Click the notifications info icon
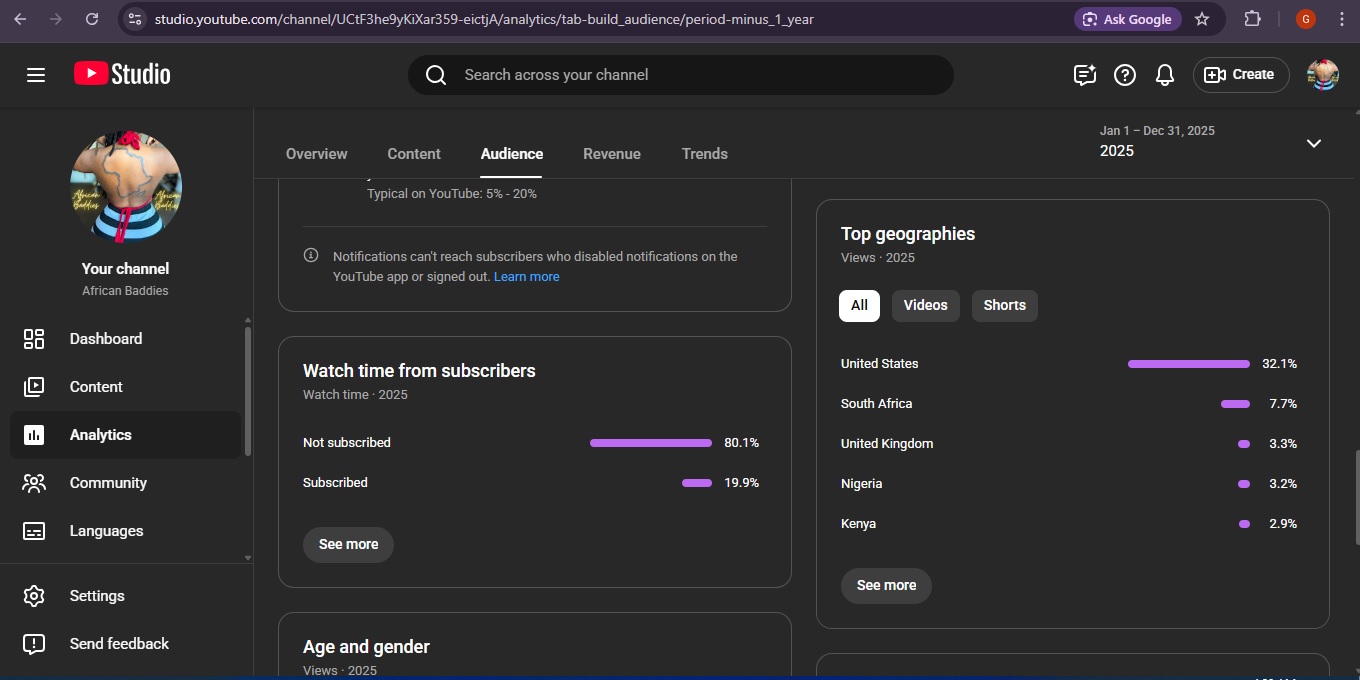Screen dimensions: 1360x680 (x=311, y=256)
